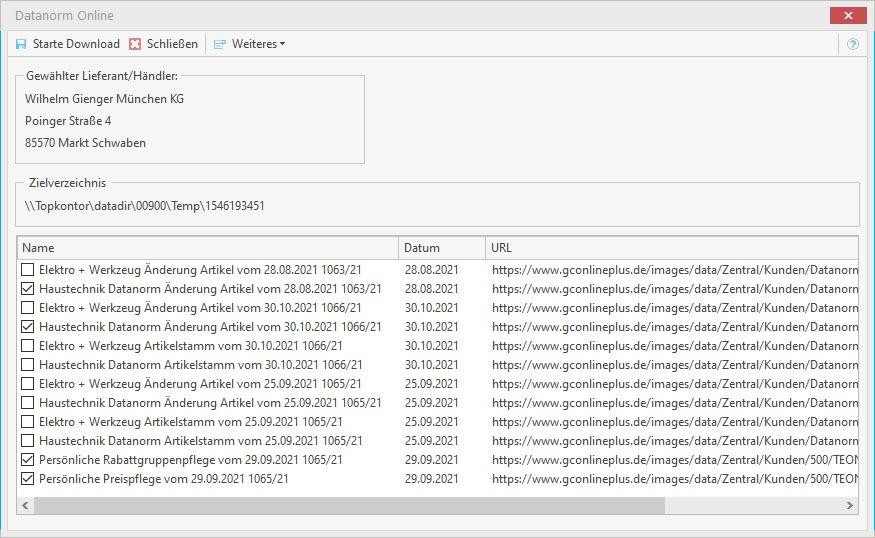Uncheck Persönliche Rabattgruppenpflege vom 29.09.2021
The image size is (875, 538).
coord(27,459)
